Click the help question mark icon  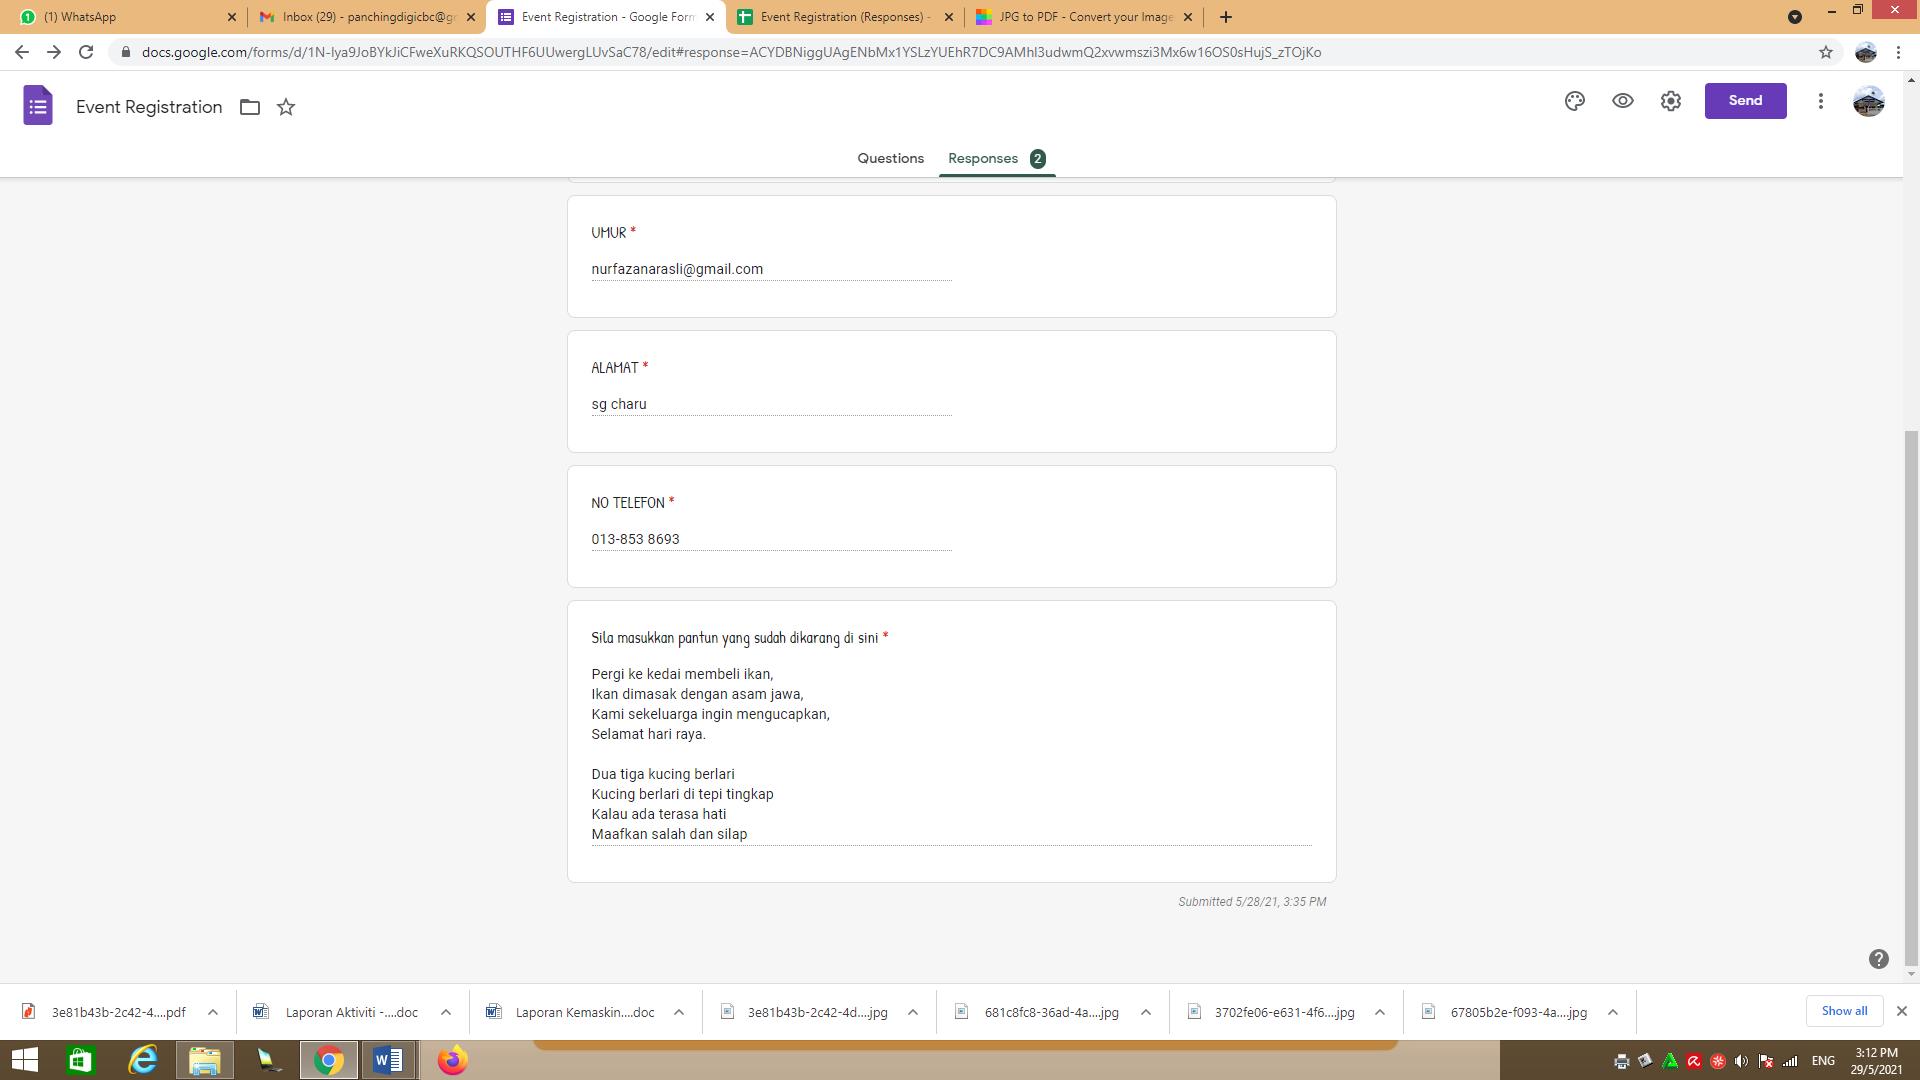pyautogui.click(x=1879, y=959)
